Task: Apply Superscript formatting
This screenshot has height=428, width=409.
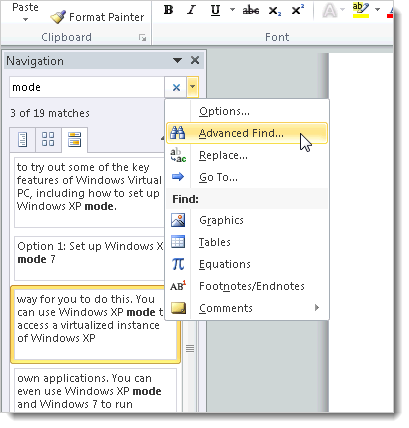Action: (297, 10)
